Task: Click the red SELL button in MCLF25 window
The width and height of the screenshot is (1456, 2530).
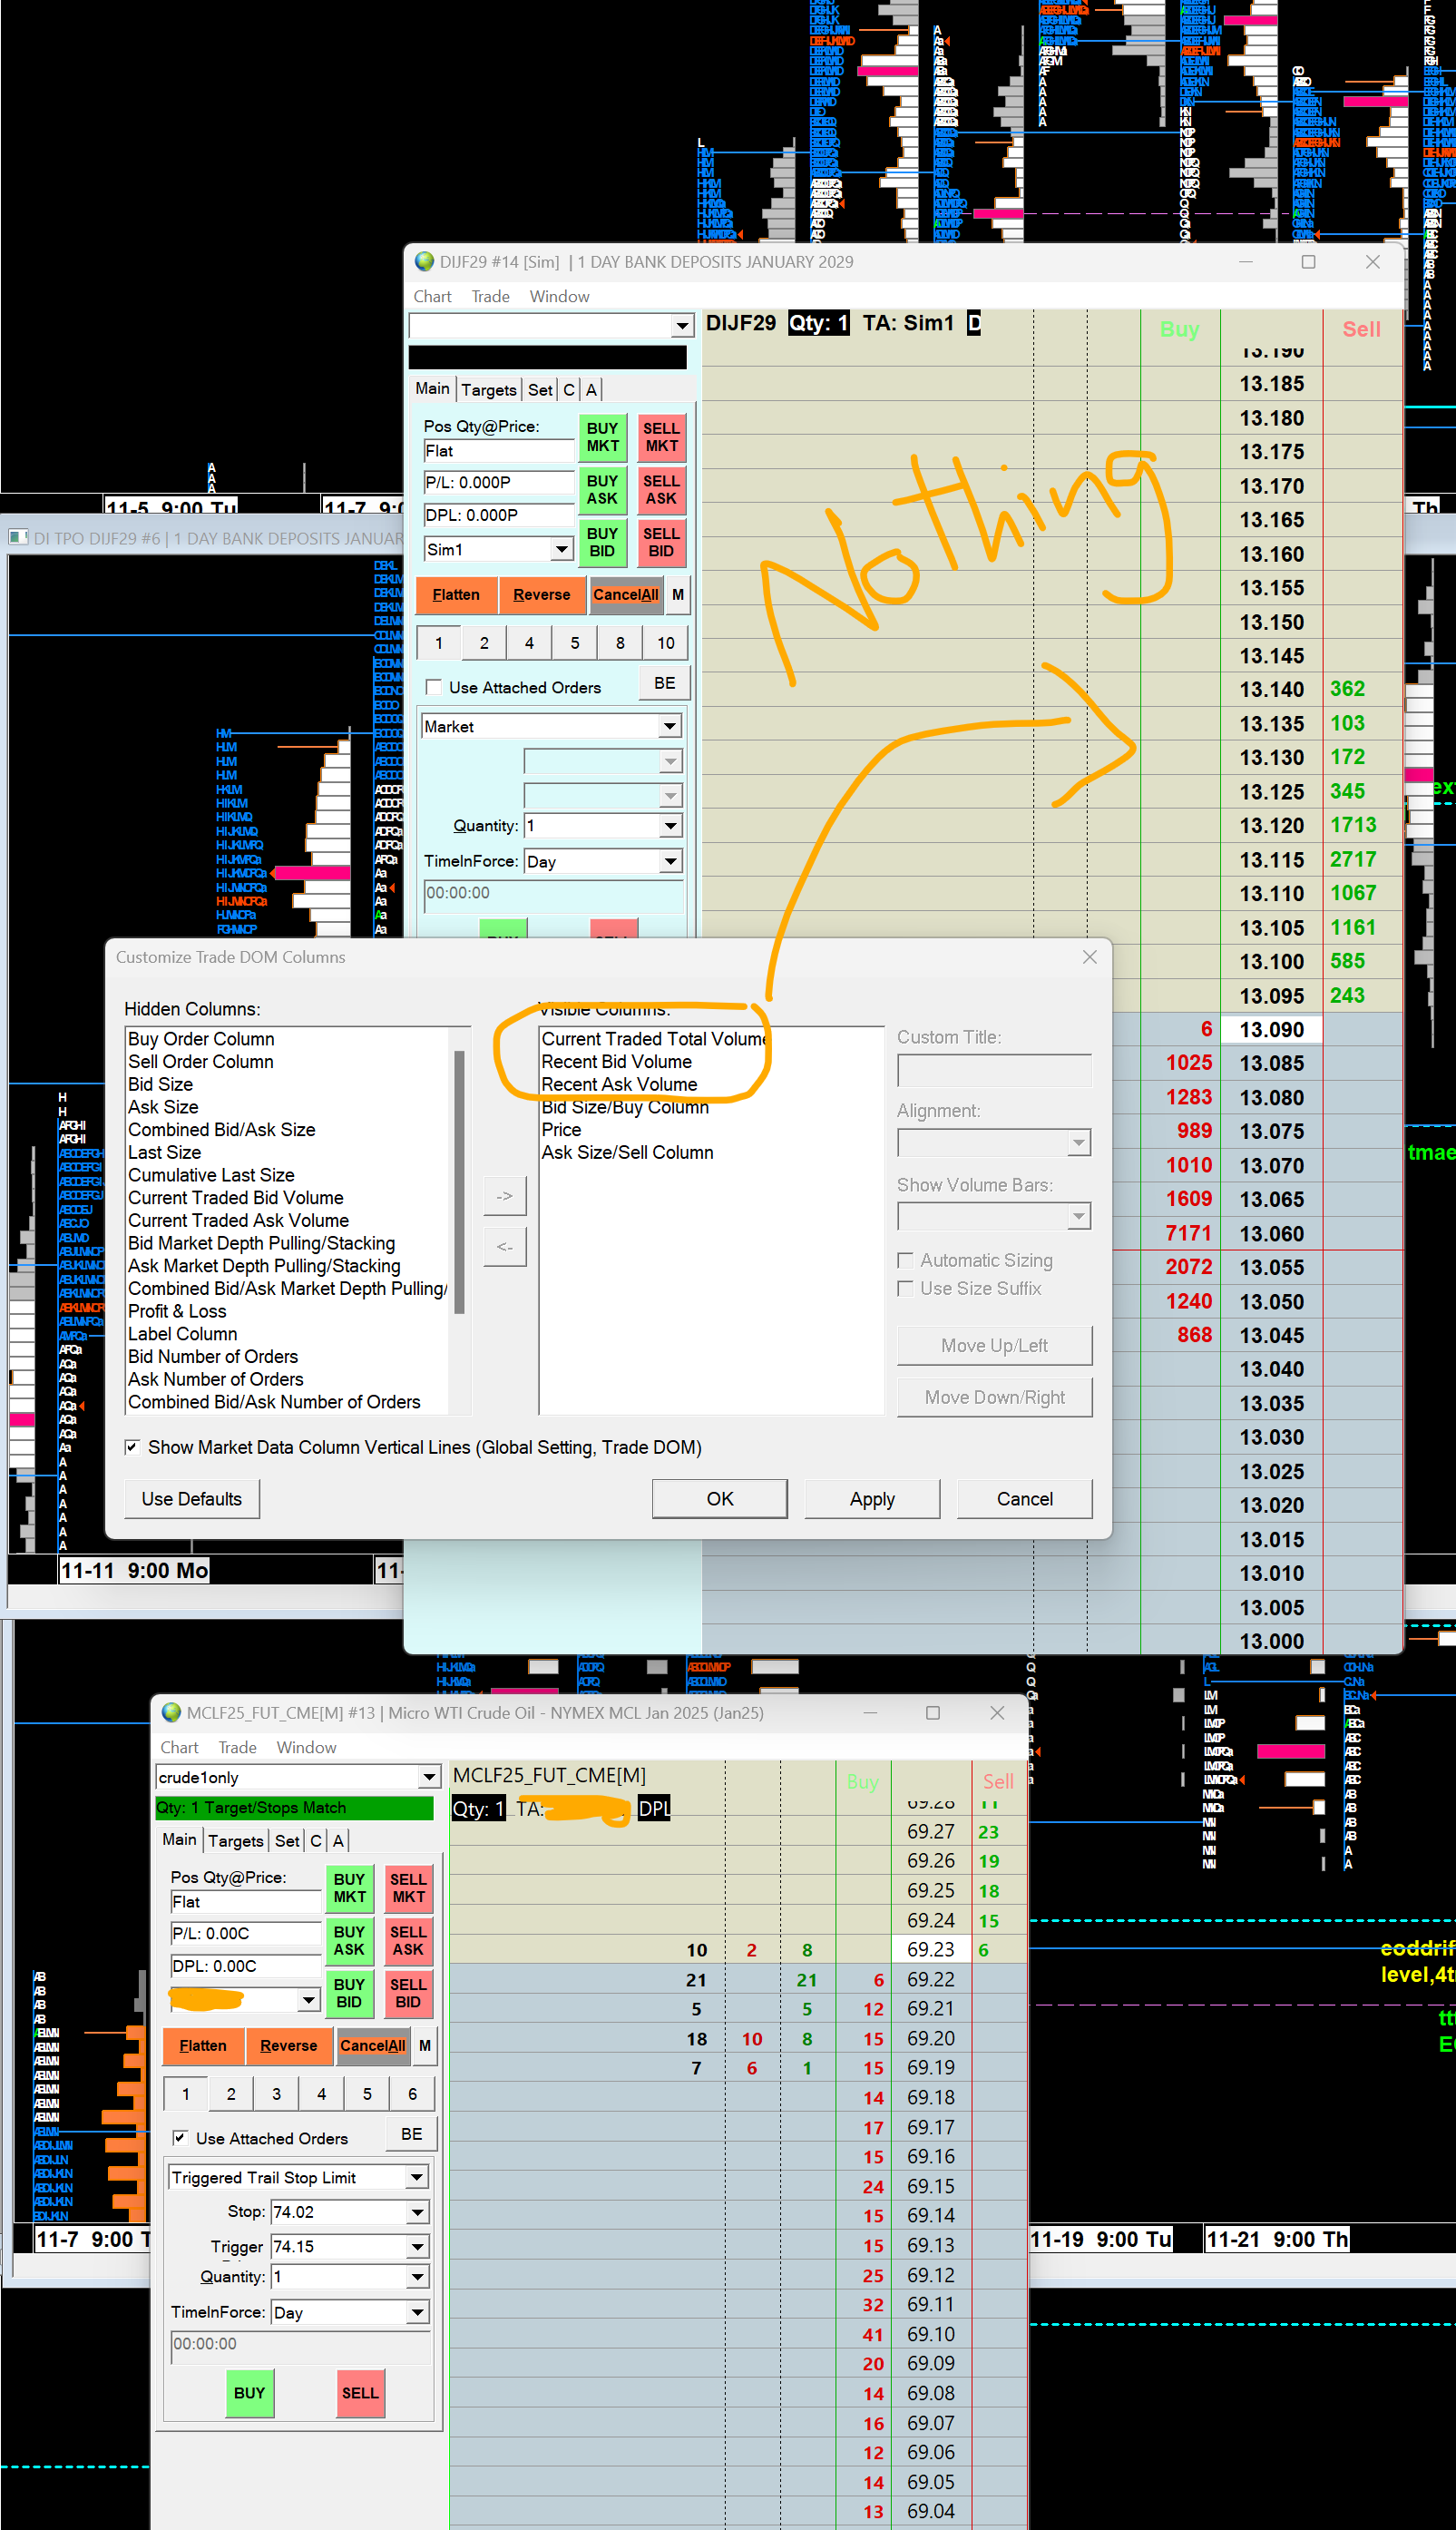Action: 360,2393
